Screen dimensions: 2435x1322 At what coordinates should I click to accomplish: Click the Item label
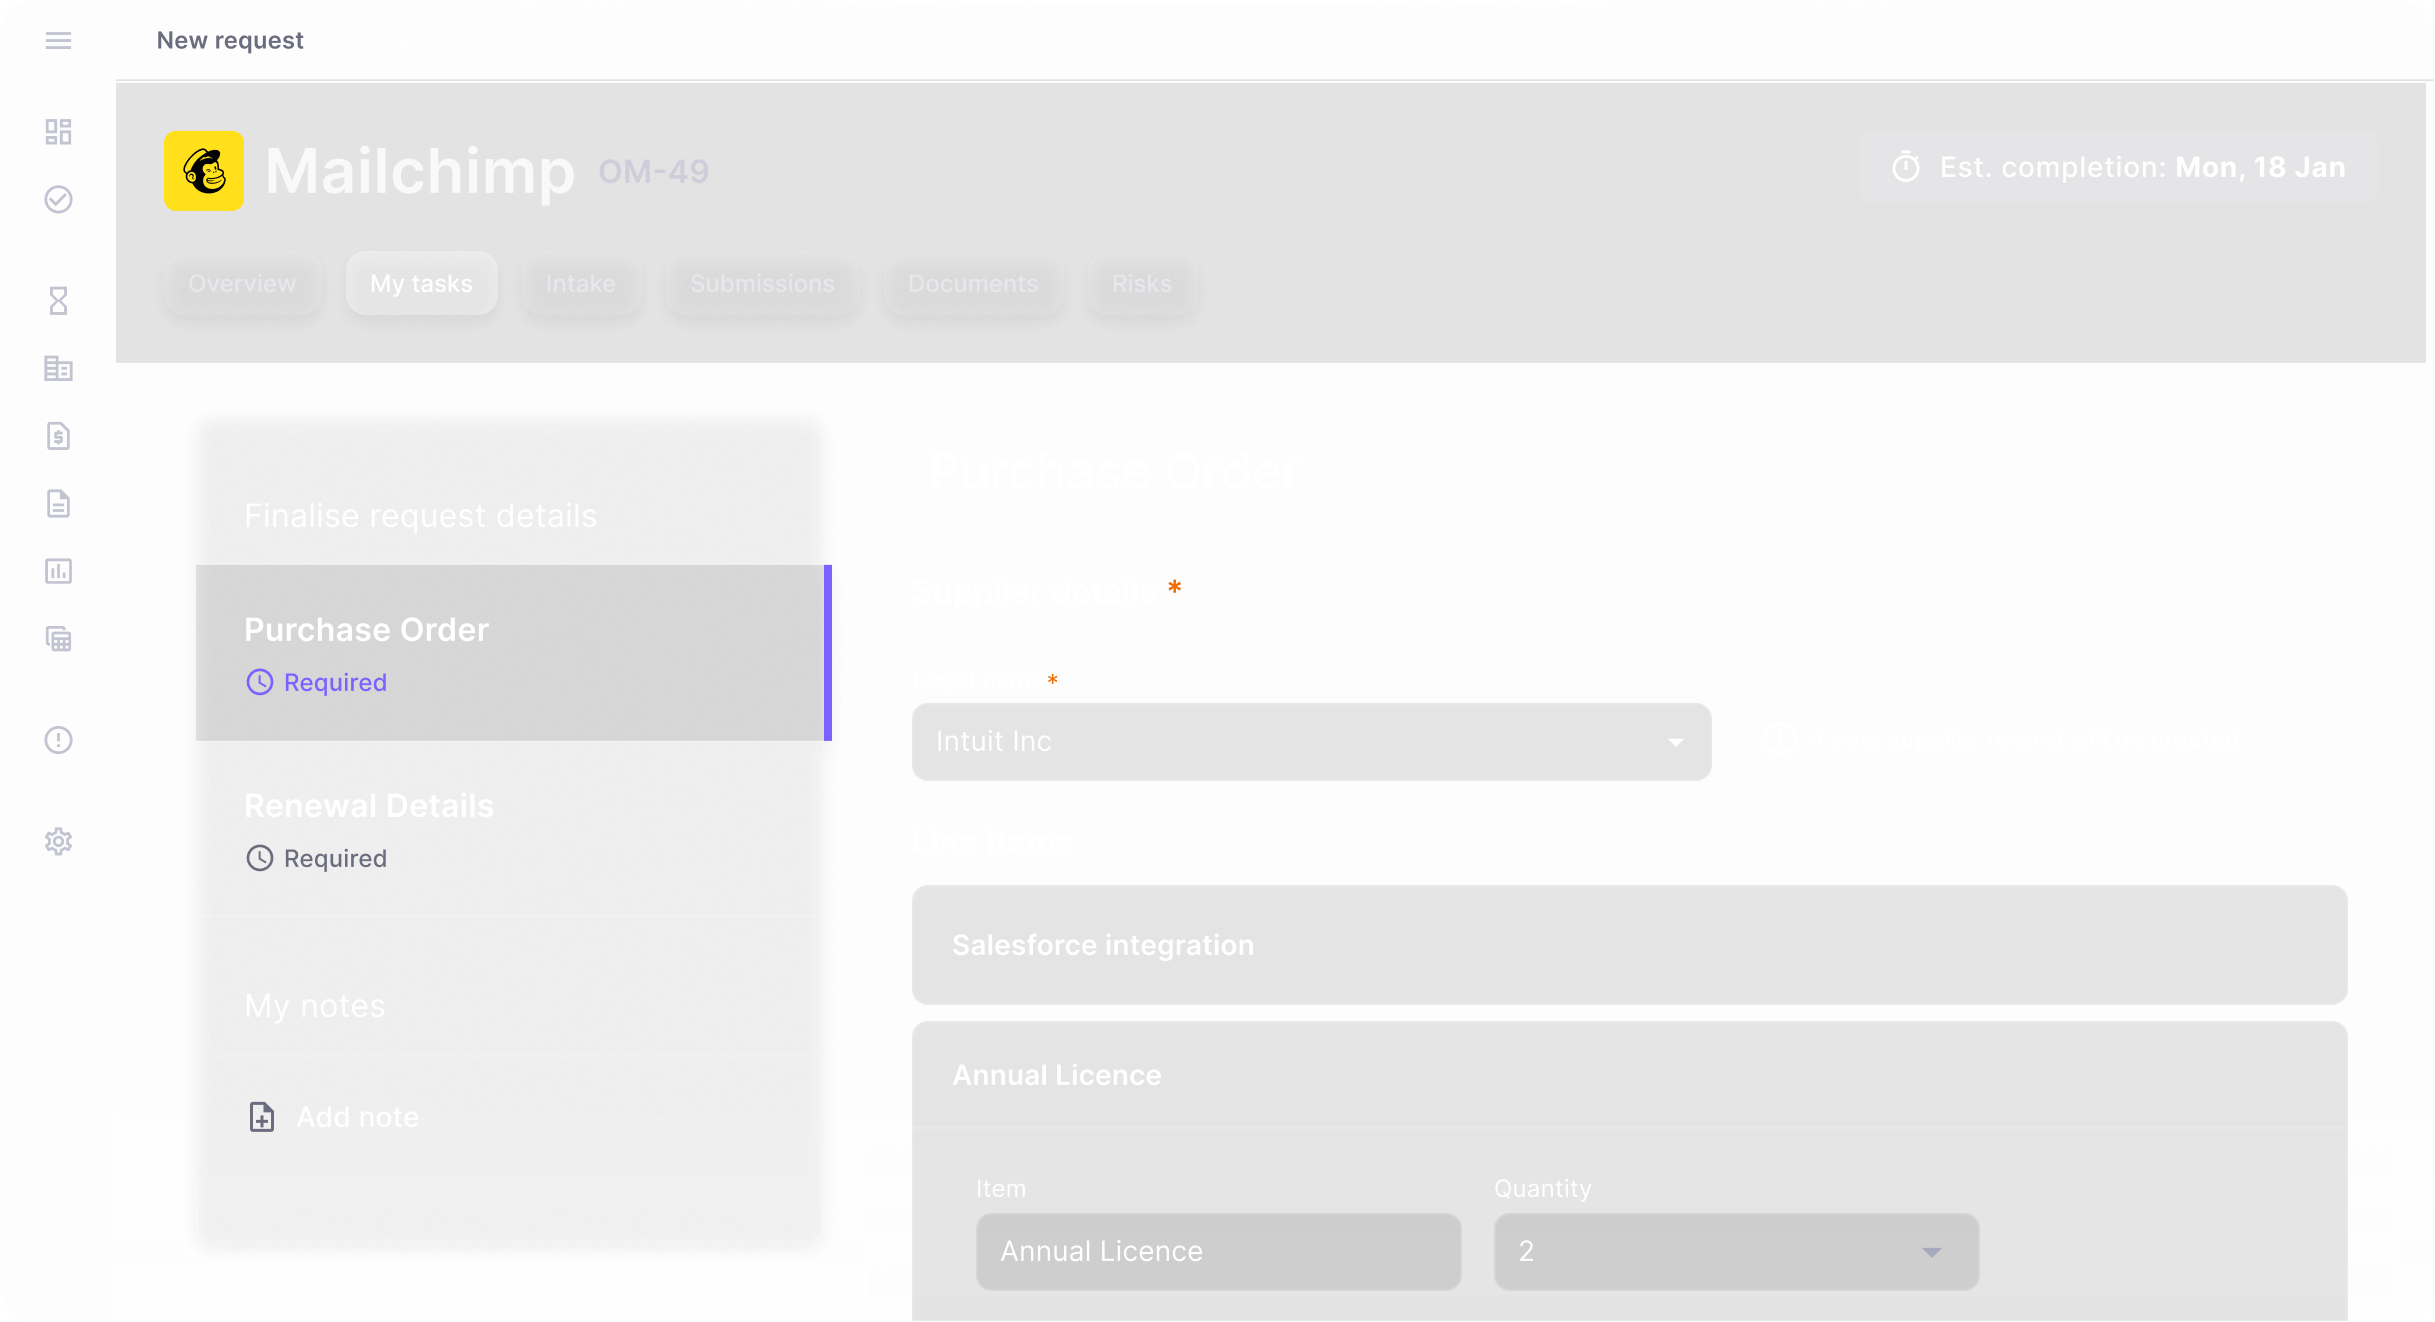1001,1188
